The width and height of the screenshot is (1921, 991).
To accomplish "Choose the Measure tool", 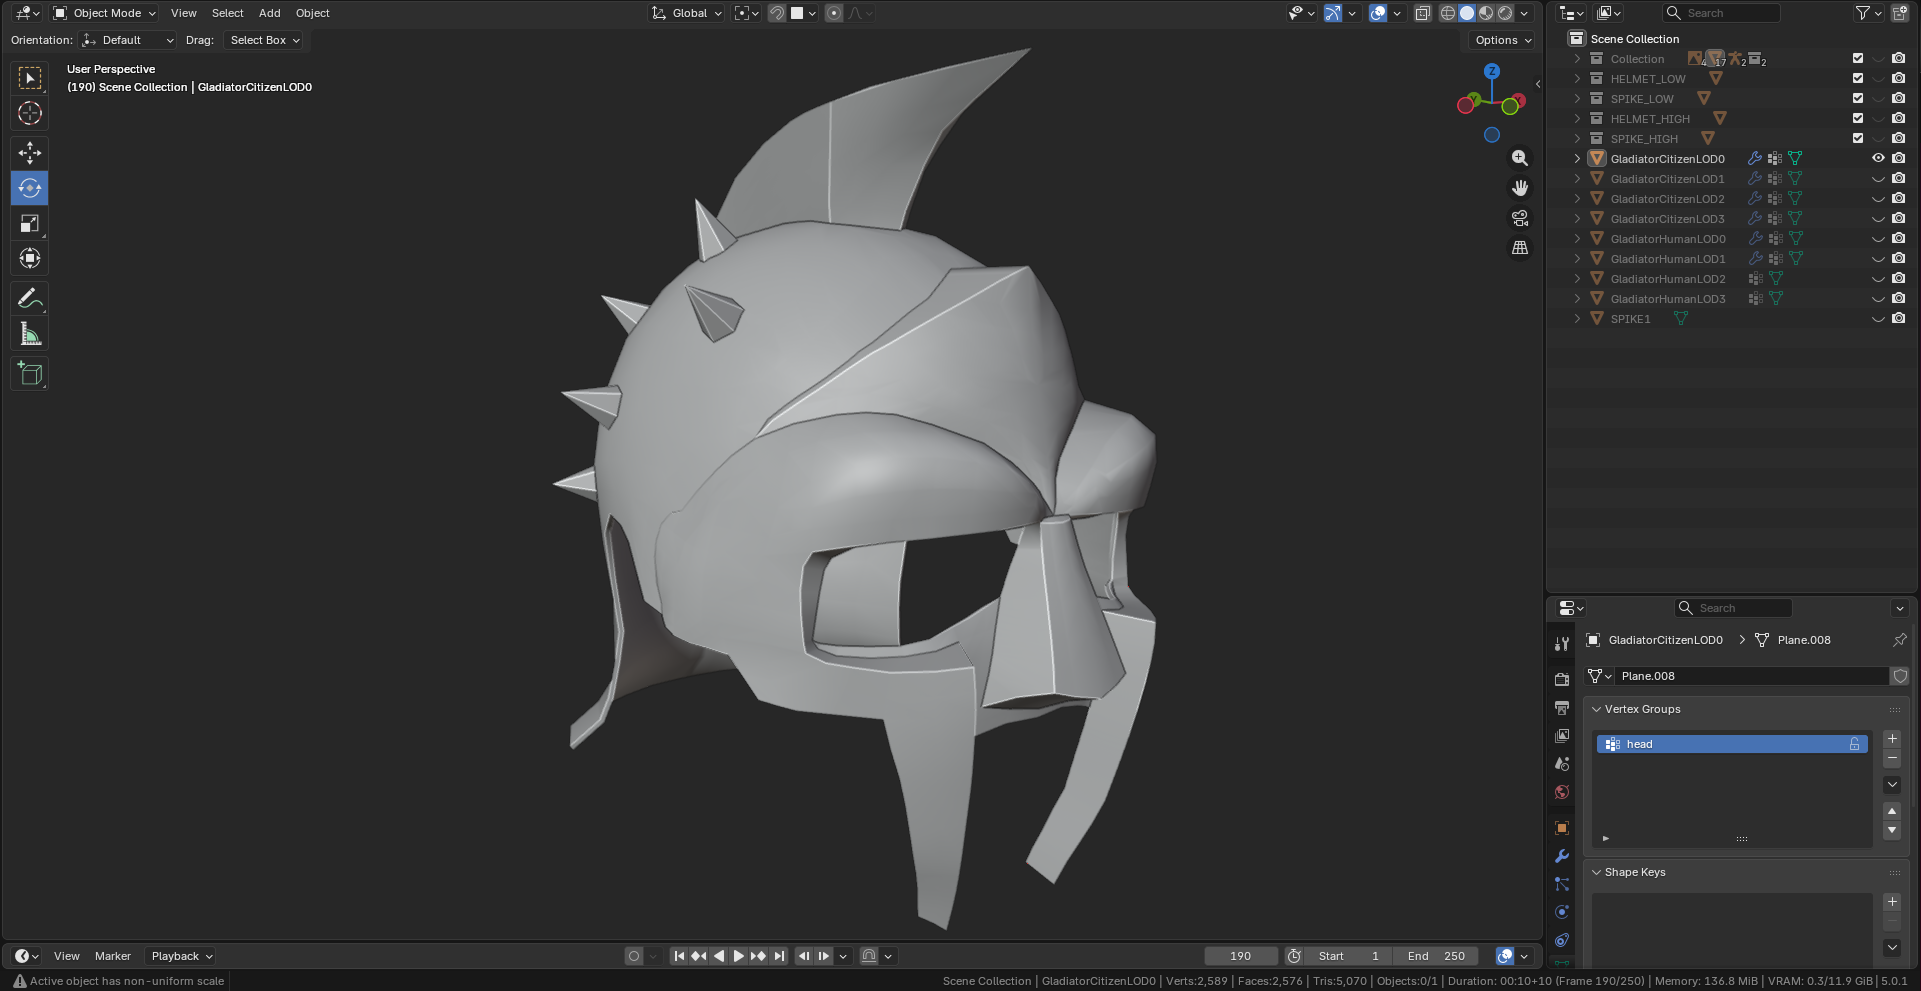I will [x=30, y=335].
